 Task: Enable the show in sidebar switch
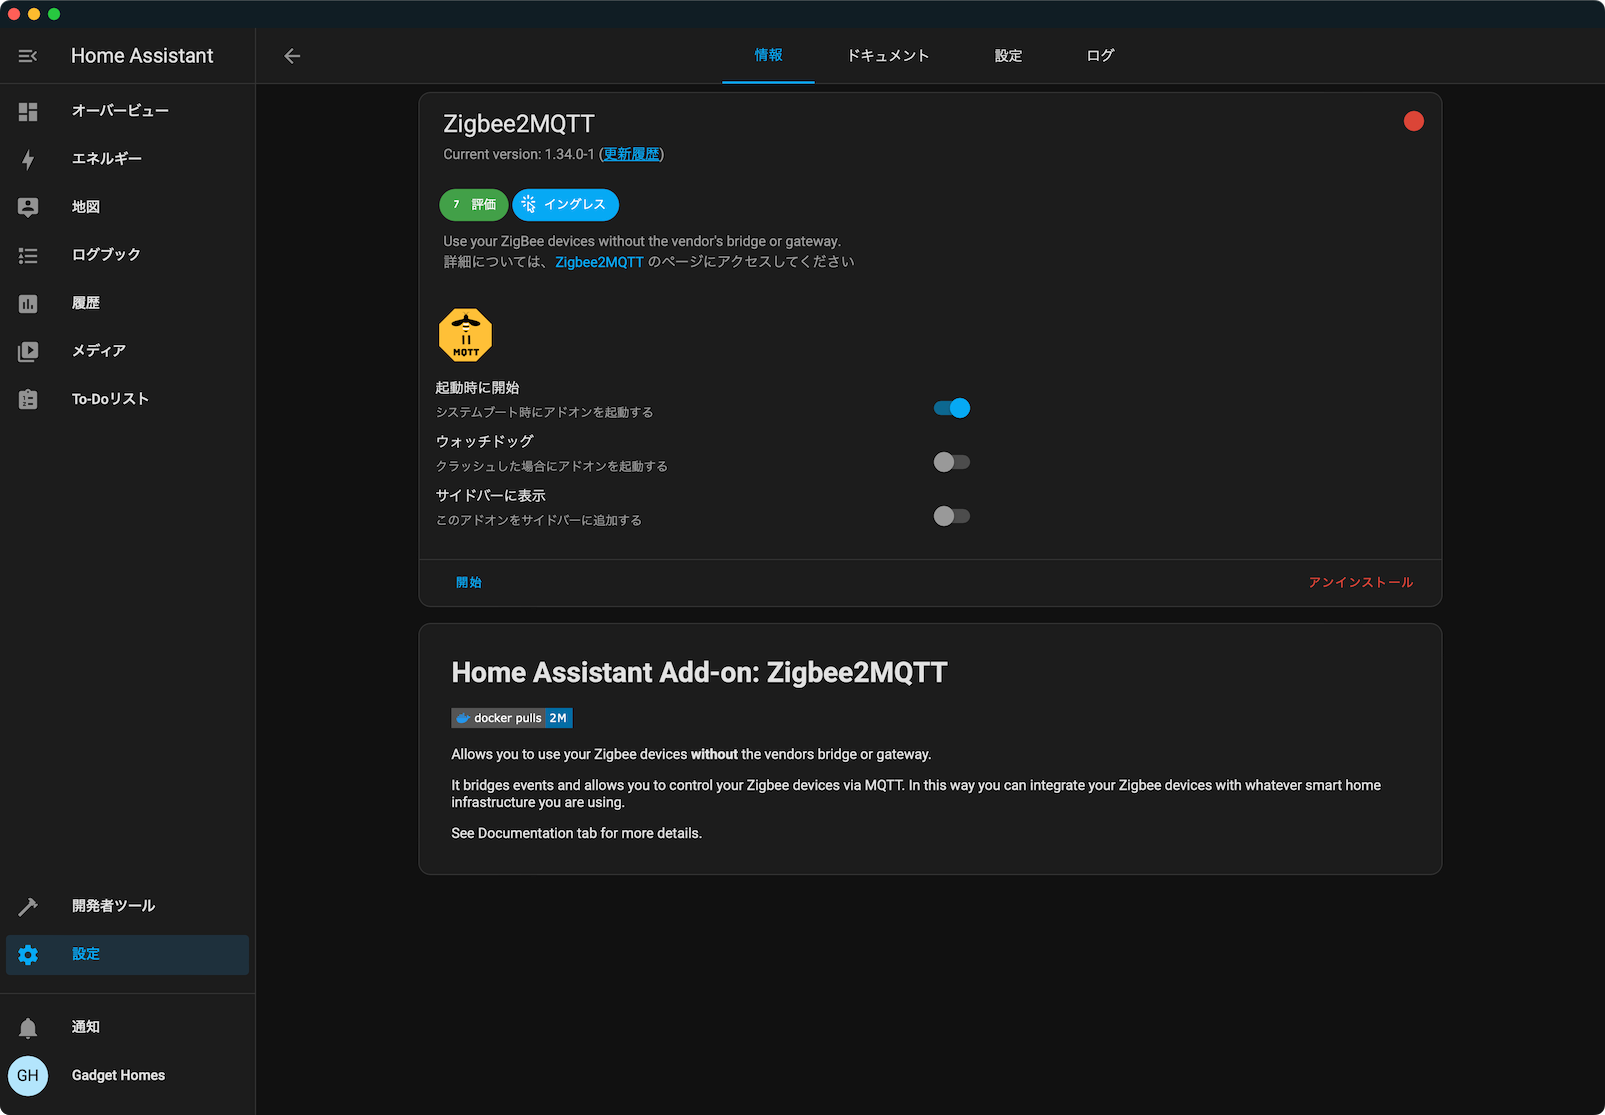point(952,516)
